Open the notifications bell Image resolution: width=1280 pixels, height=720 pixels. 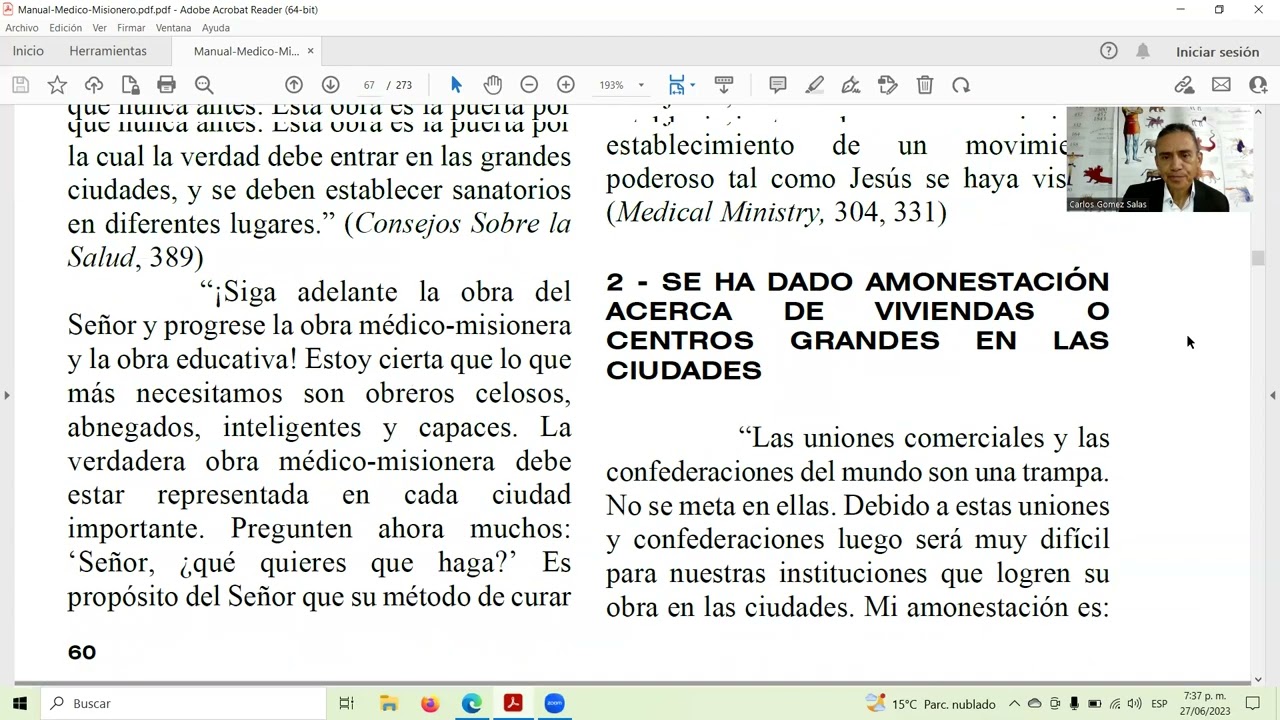point(1143,51)
